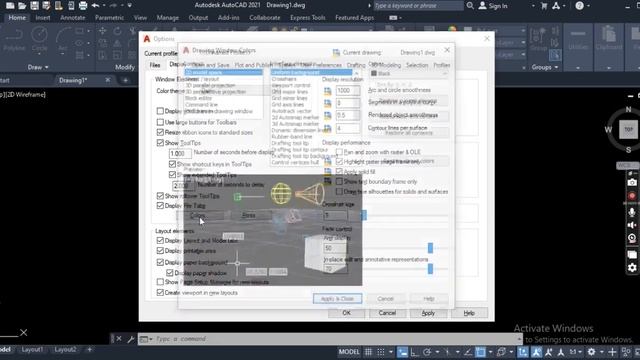Click the New drawing icon in quick access toolbar

tap(10, 6)
